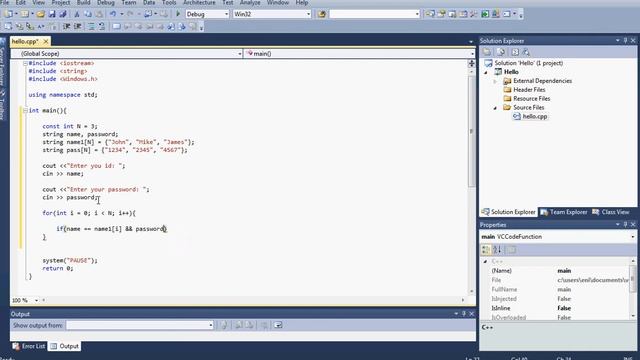
Task: Click the Open File folder icon
Action: (40, 14)
